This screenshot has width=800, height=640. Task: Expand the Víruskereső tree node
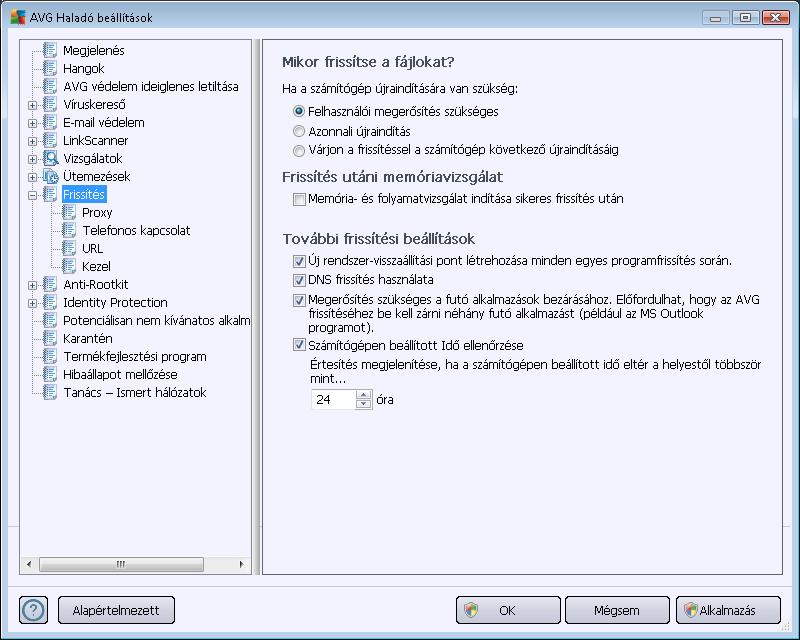pos(33,105)
